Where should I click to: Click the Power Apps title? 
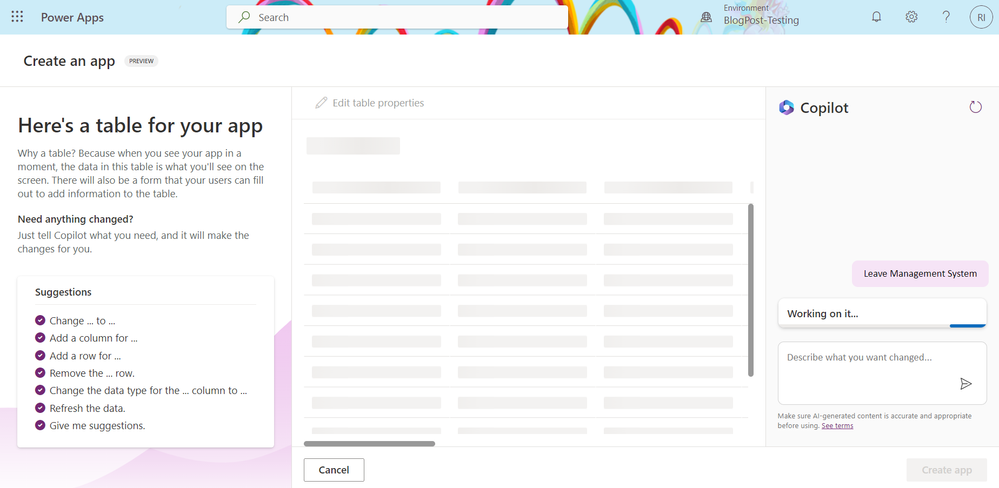pyautogui.click(x=72, y=17)
